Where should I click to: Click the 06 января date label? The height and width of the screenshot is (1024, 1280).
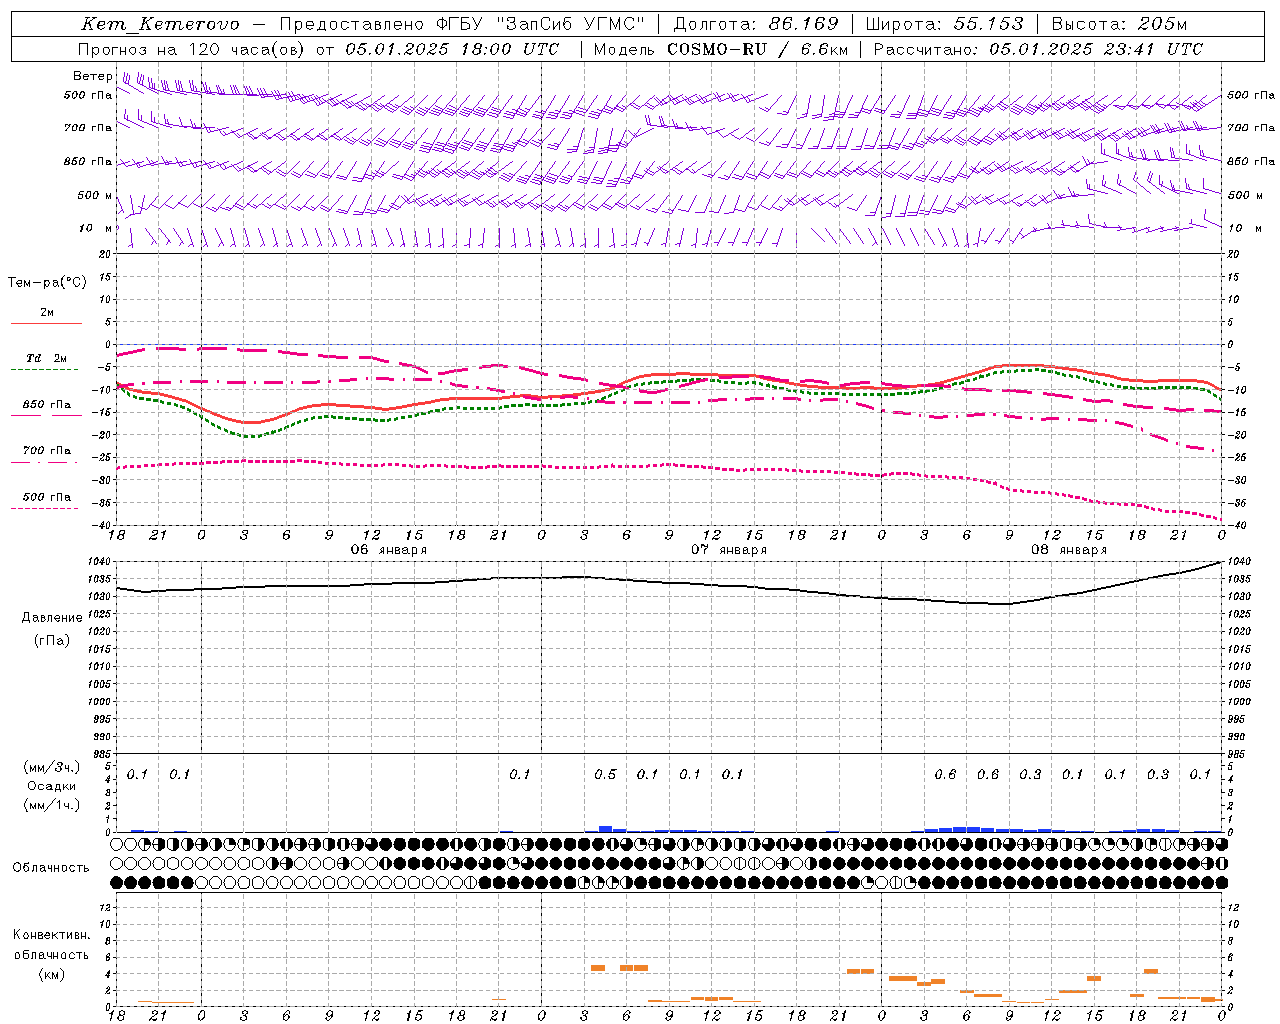388,550
